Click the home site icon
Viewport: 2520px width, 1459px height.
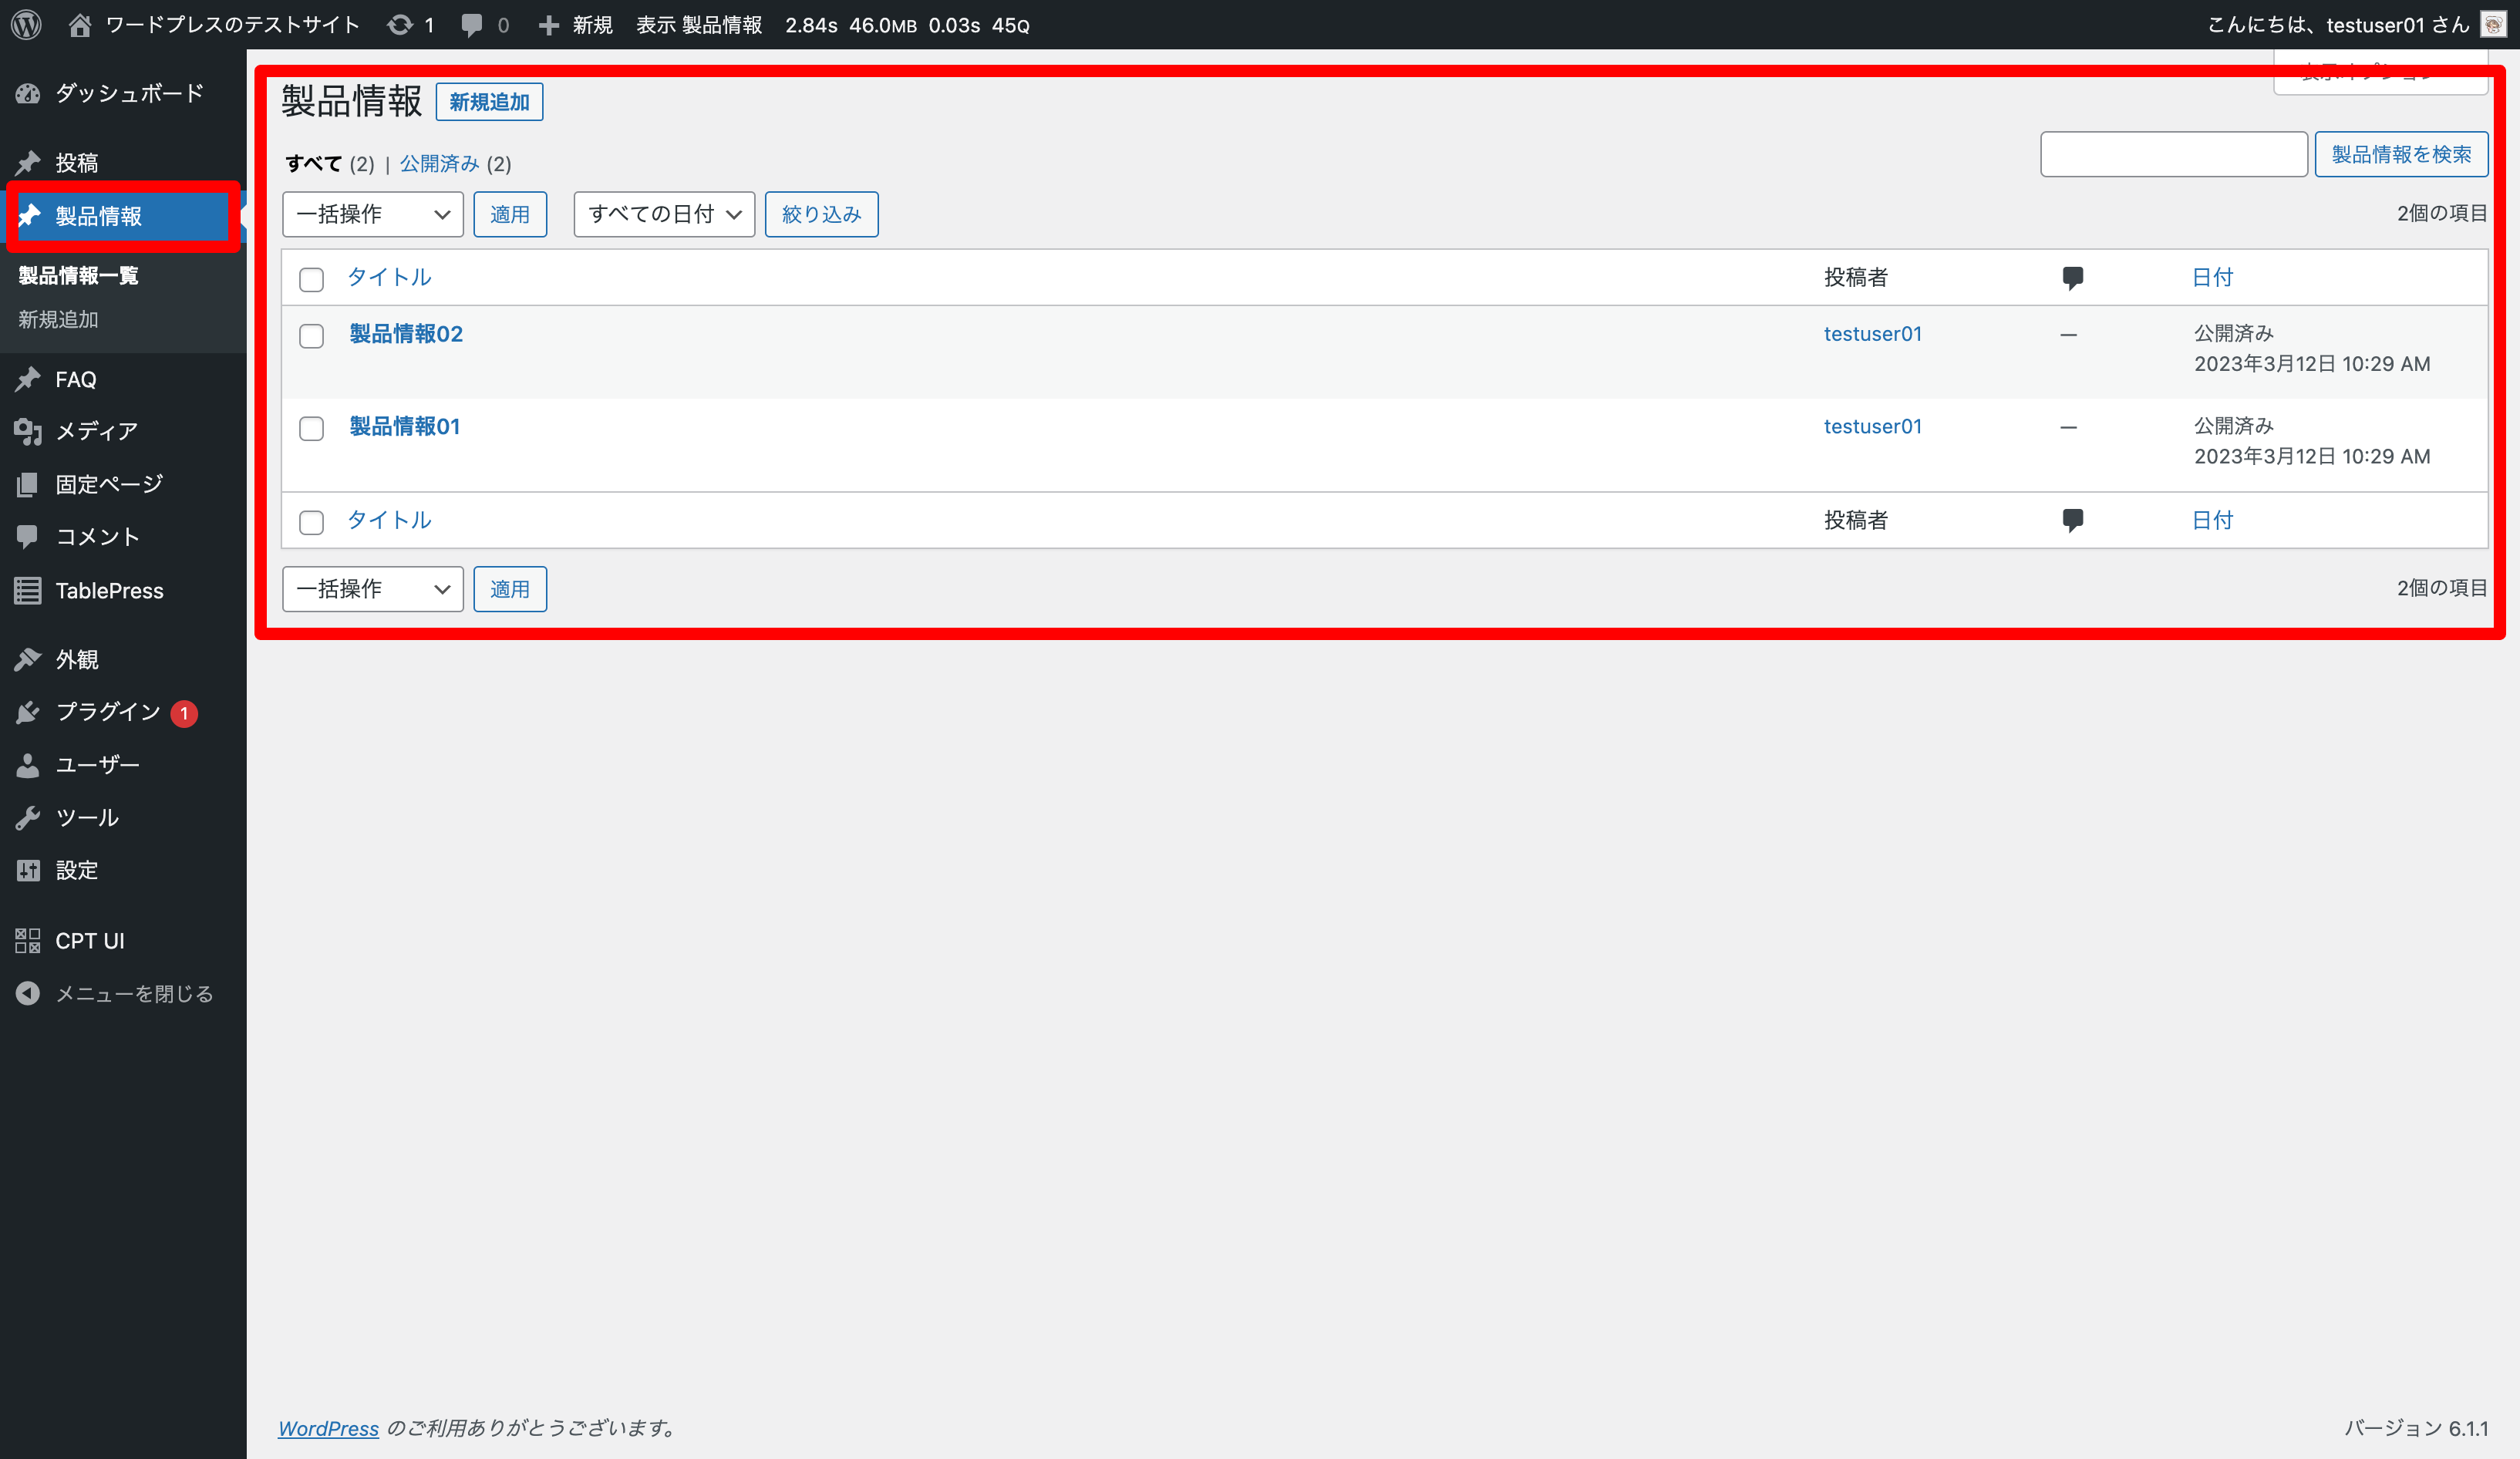tap(80, 25)
